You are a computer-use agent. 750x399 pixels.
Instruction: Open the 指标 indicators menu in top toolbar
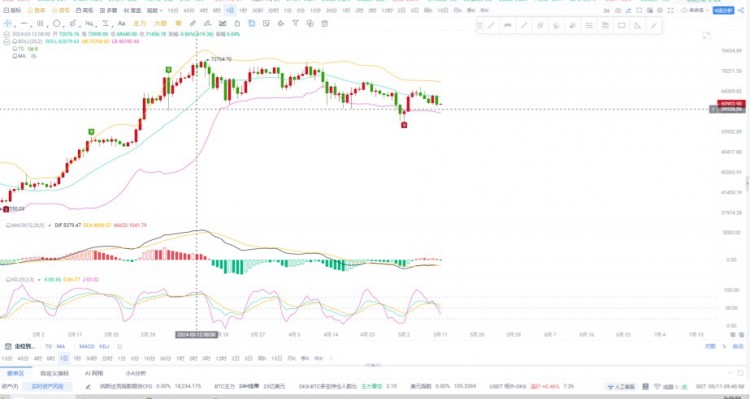(12, 10)
